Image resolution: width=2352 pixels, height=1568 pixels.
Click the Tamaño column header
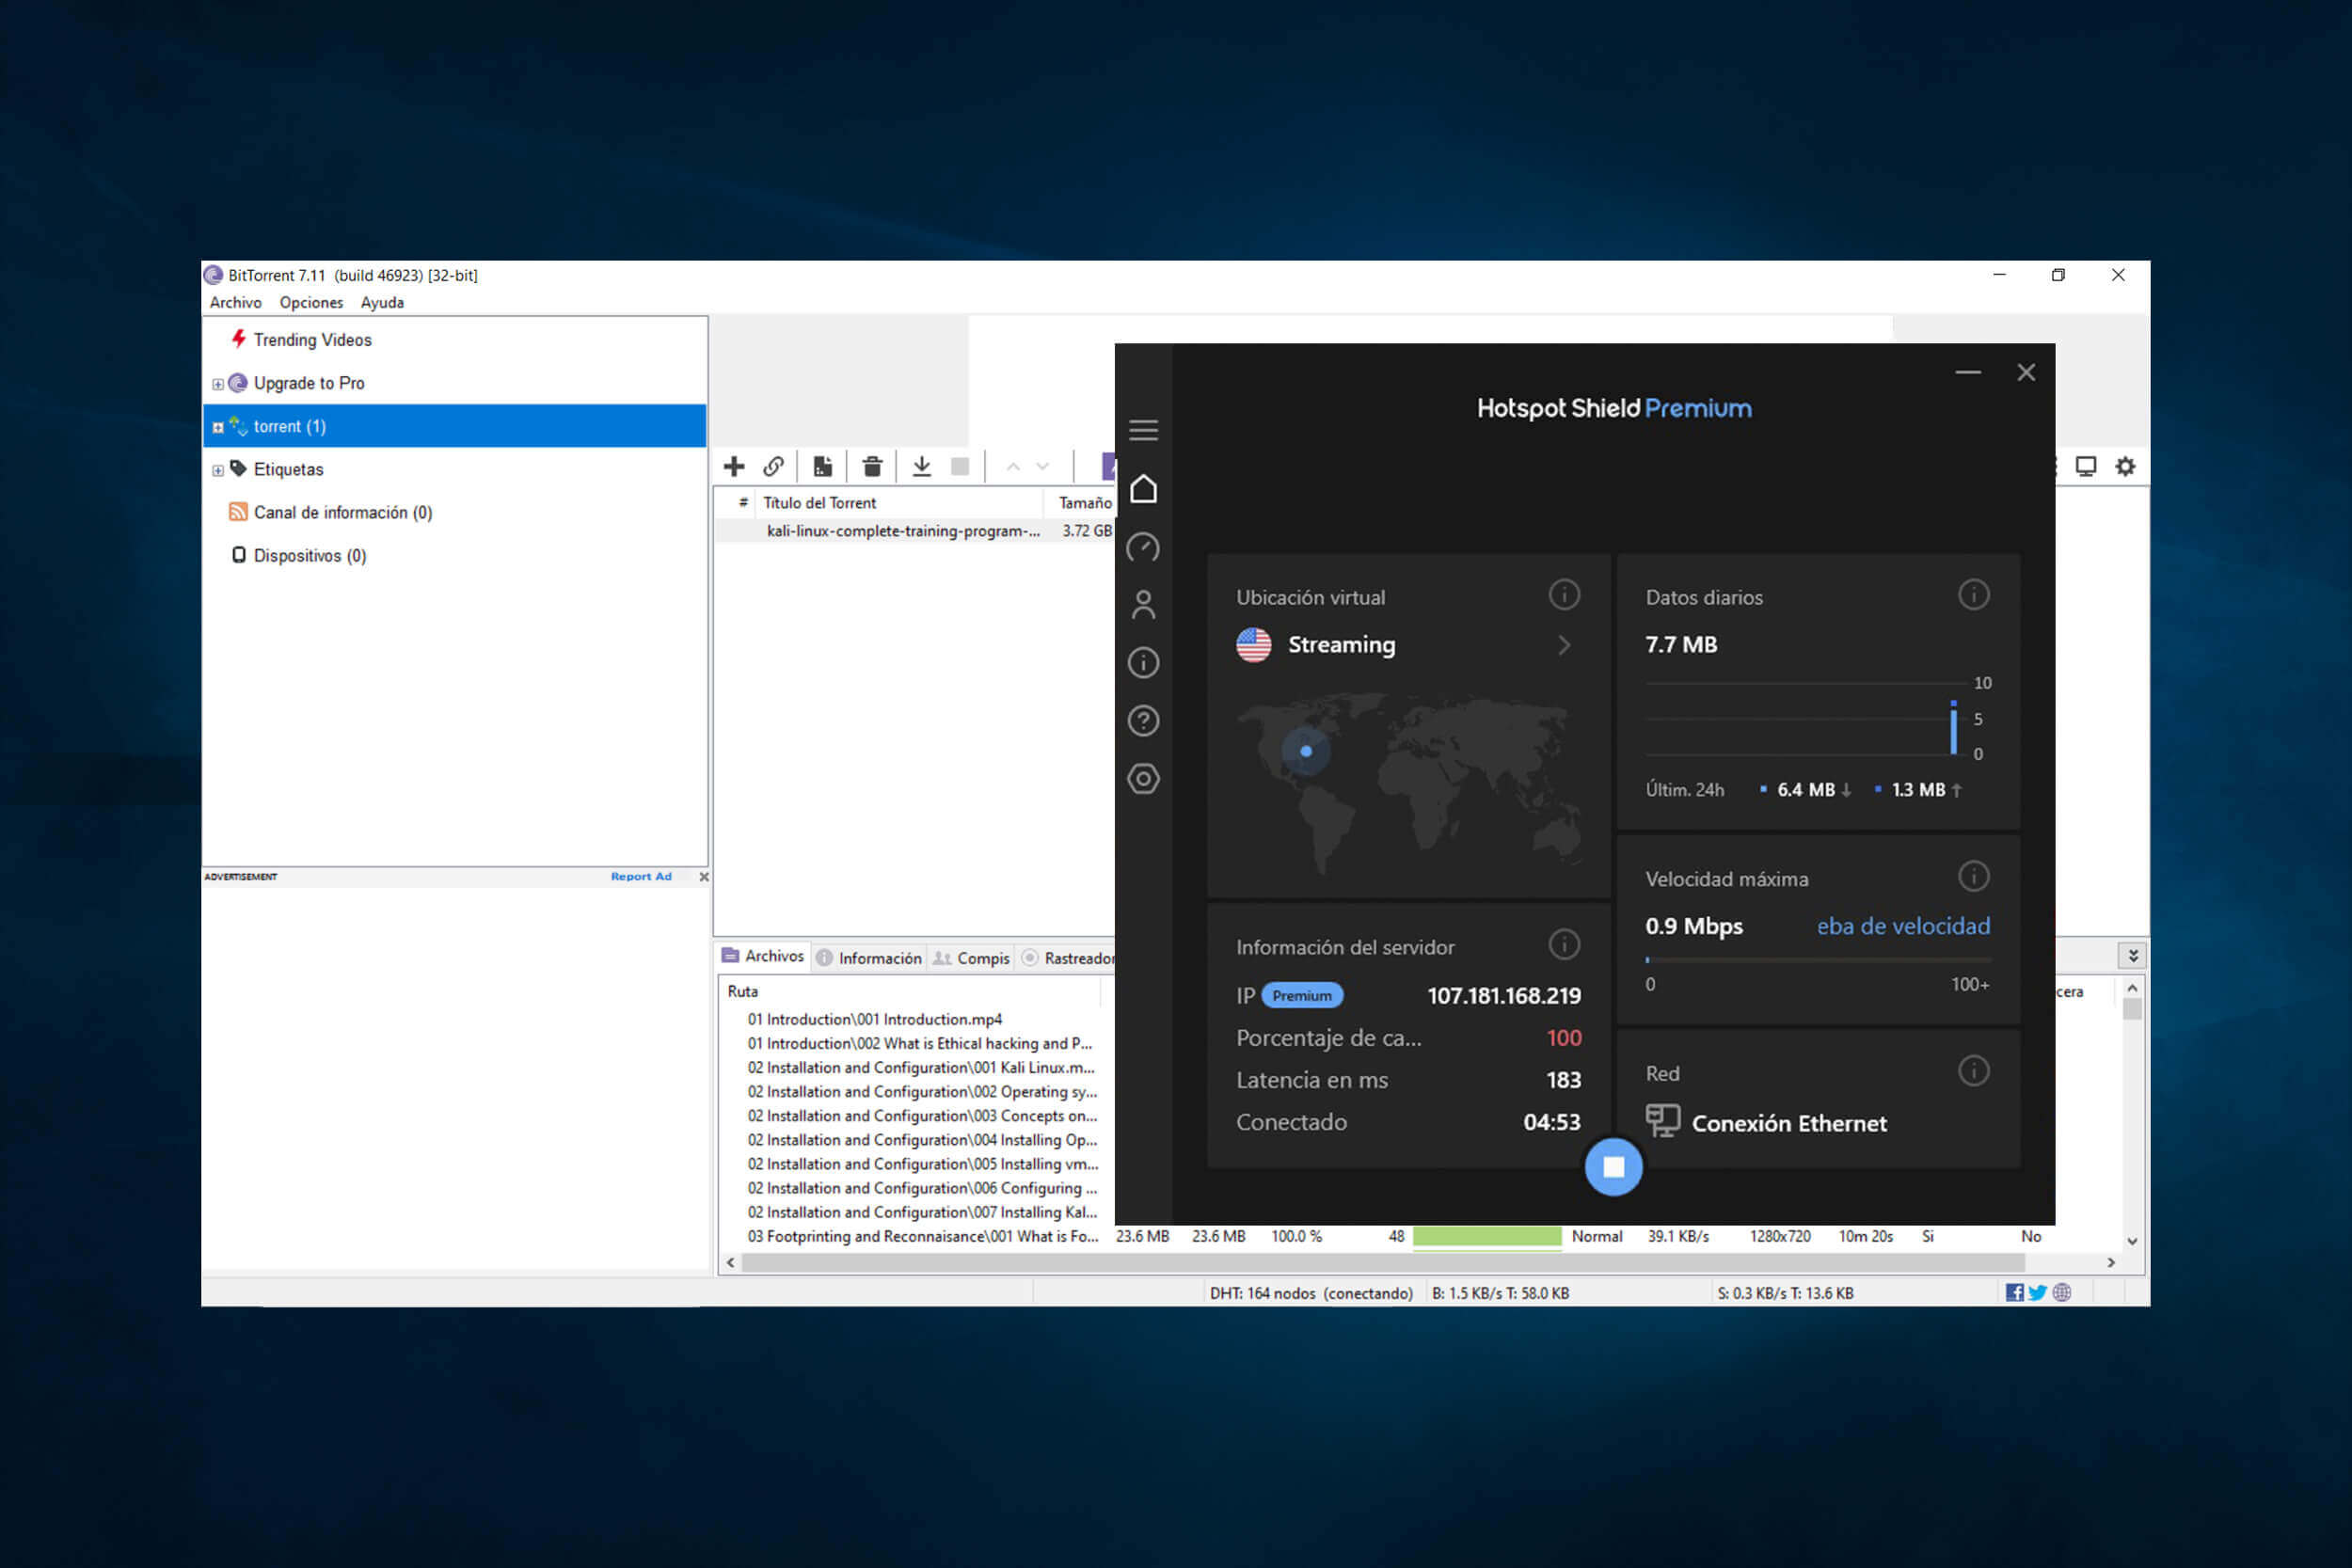pyautogui.click(x=1084, y=503)
